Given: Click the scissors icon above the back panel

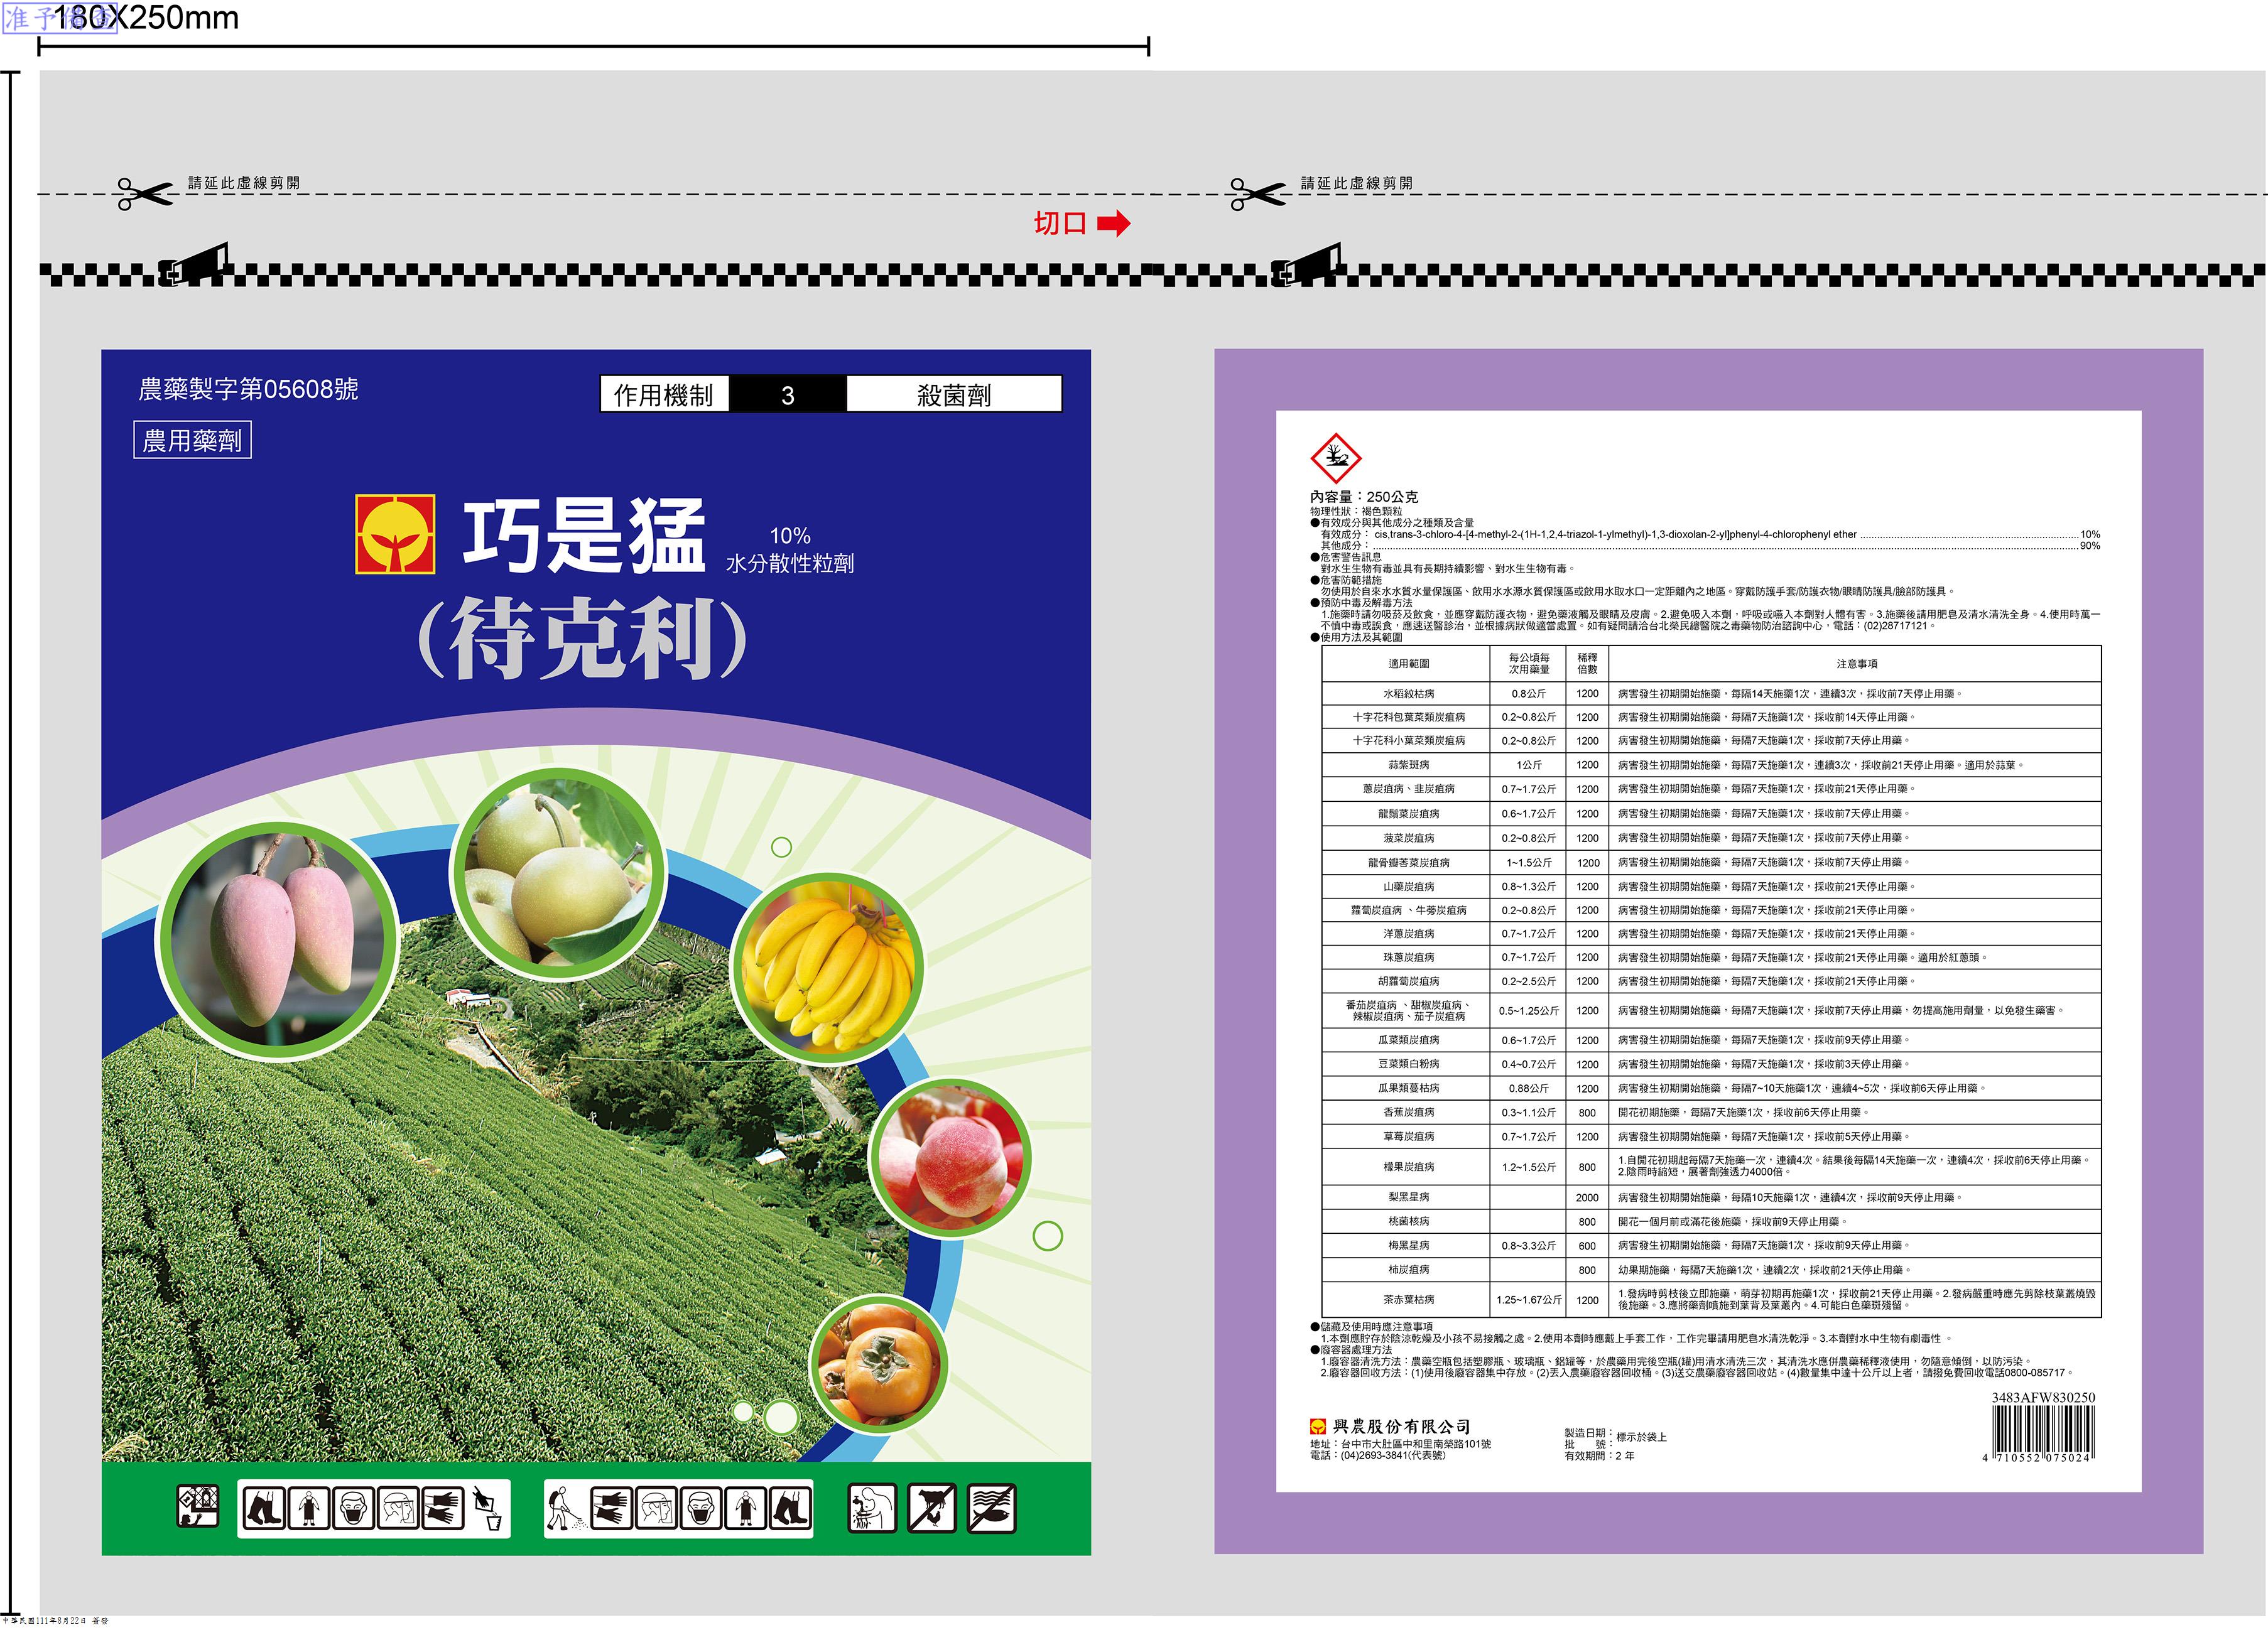Looking at the screenshot, I should point(1258,193).
